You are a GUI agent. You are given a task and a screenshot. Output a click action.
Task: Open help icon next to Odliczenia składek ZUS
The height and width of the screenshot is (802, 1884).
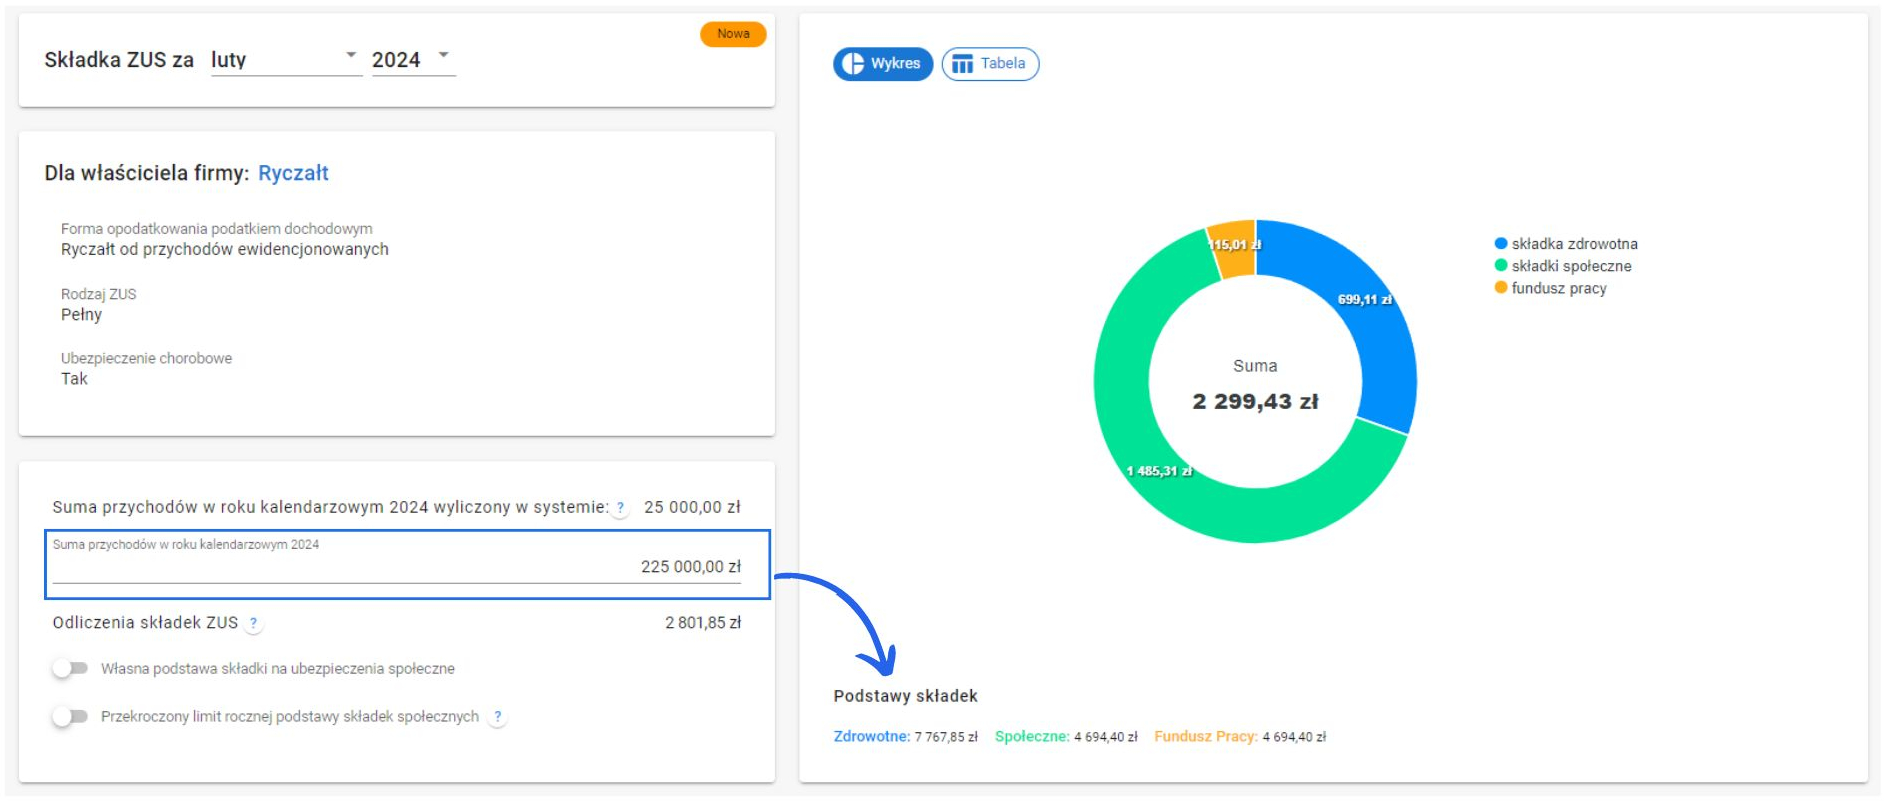pos(254,623)
